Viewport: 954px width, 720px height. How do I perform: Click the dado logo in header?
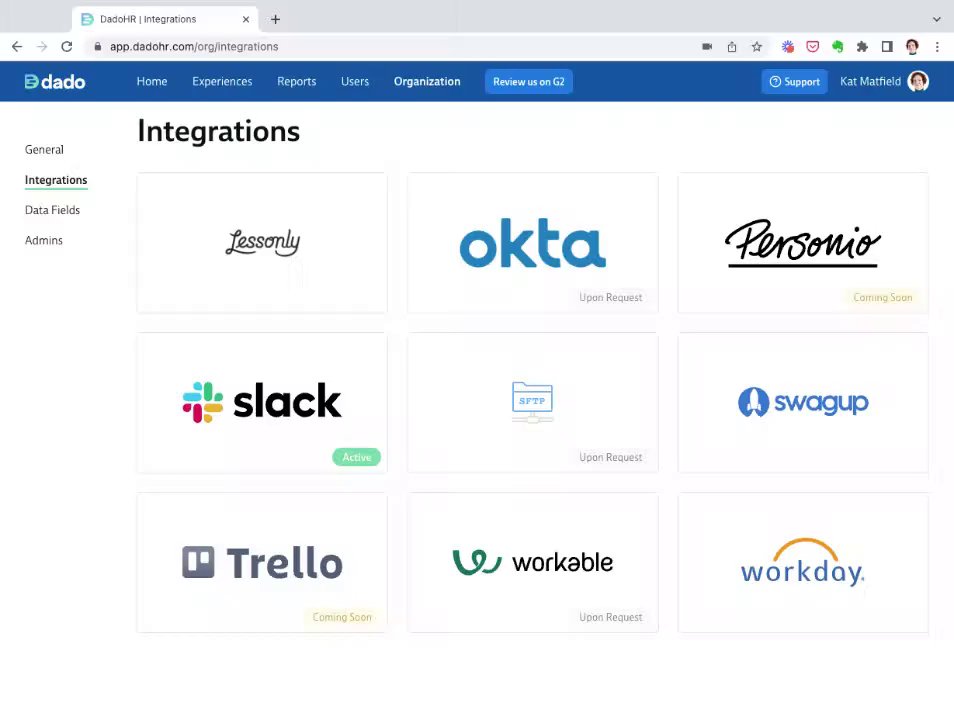55,82
